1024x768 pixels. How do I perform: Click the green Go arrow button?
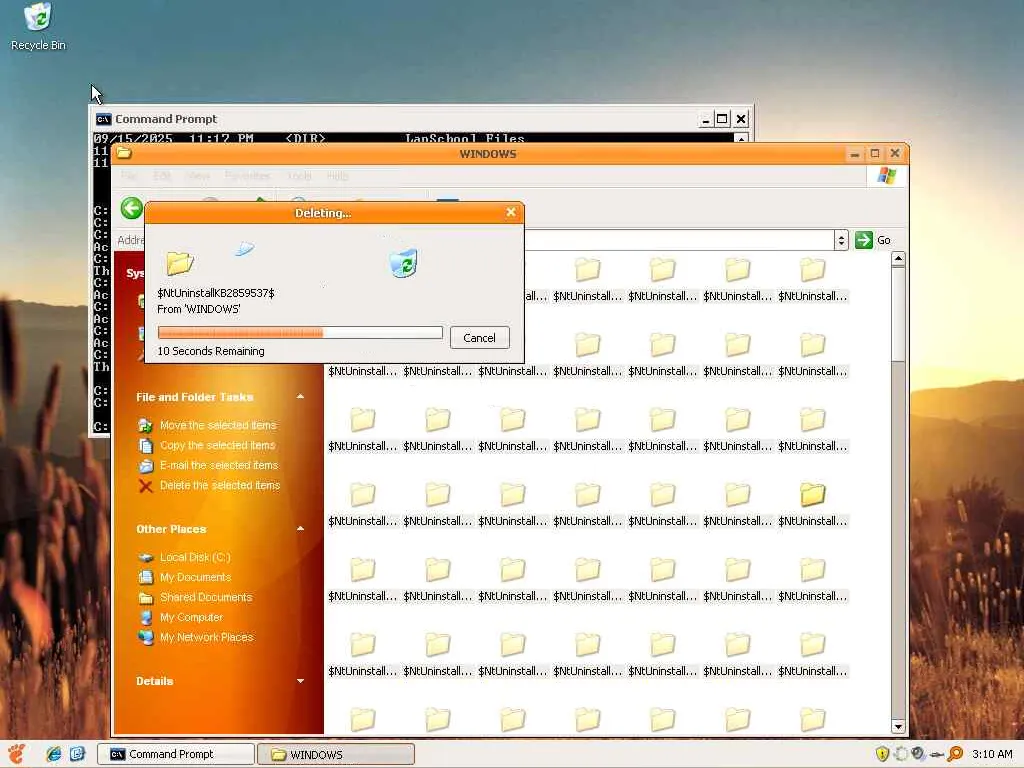tap(863, 240)
